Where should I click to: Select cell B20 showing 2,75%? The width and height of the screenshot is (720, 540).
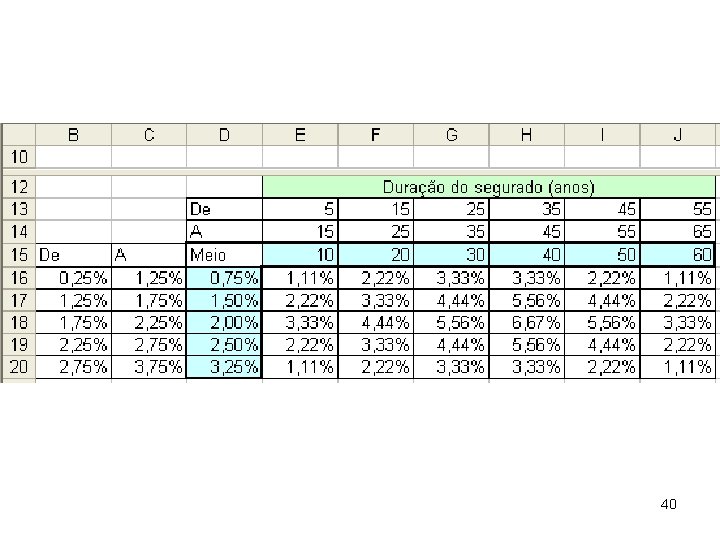click(74, 366)
